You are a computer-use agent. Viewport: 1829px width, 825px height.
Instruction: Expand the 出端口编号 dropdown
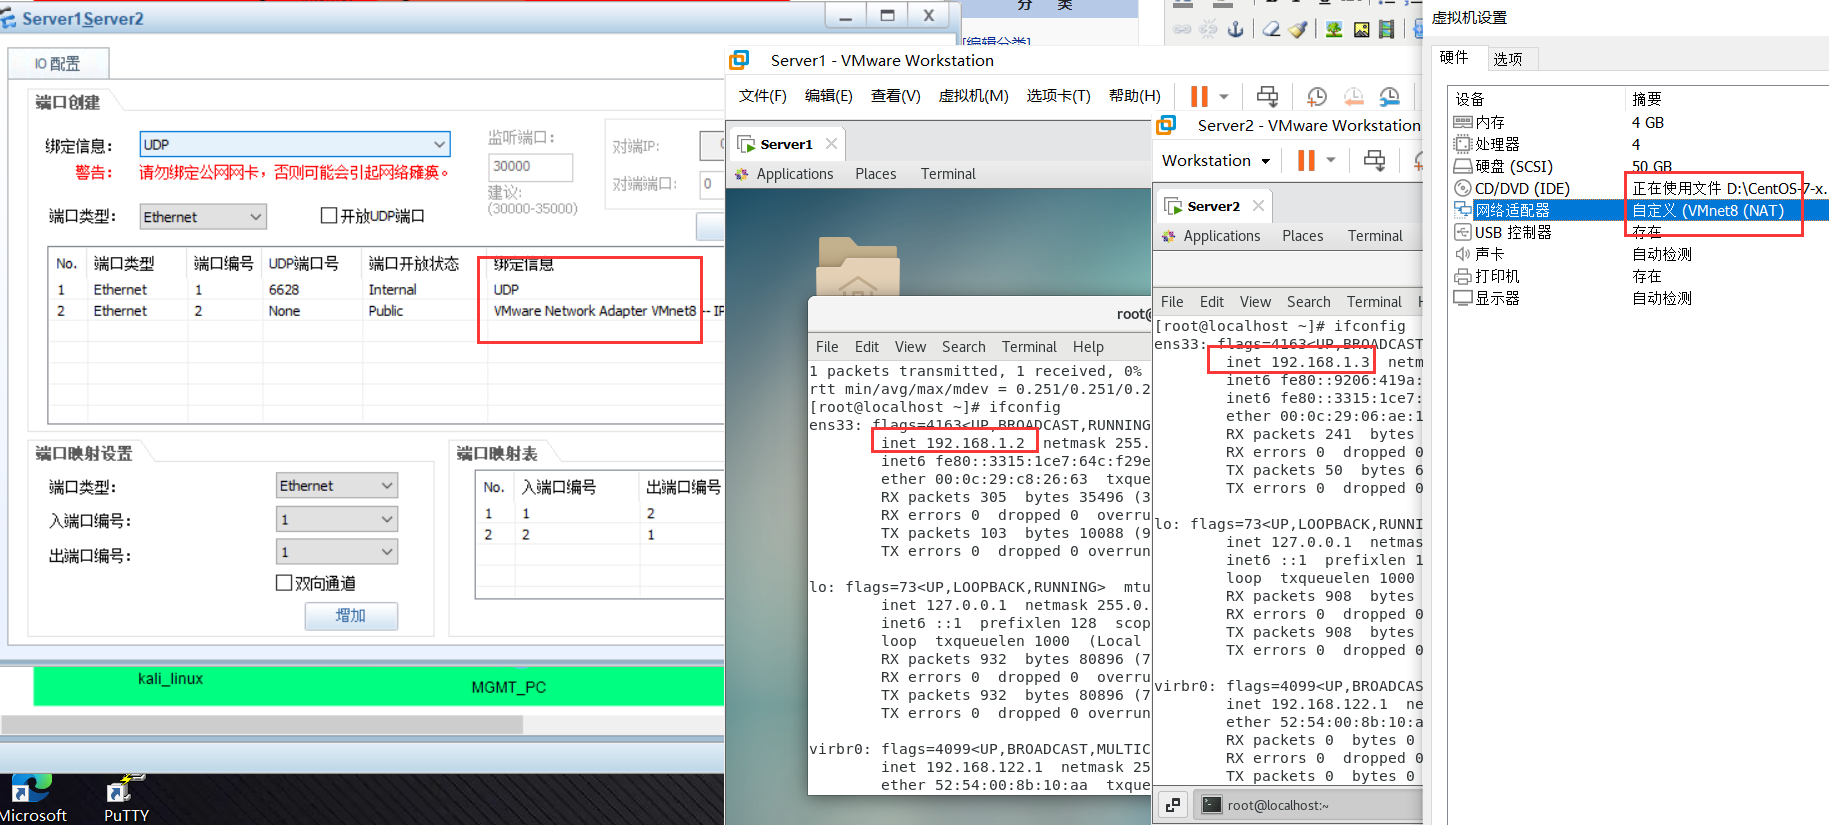pyautogui.click(x=337, y=552)
